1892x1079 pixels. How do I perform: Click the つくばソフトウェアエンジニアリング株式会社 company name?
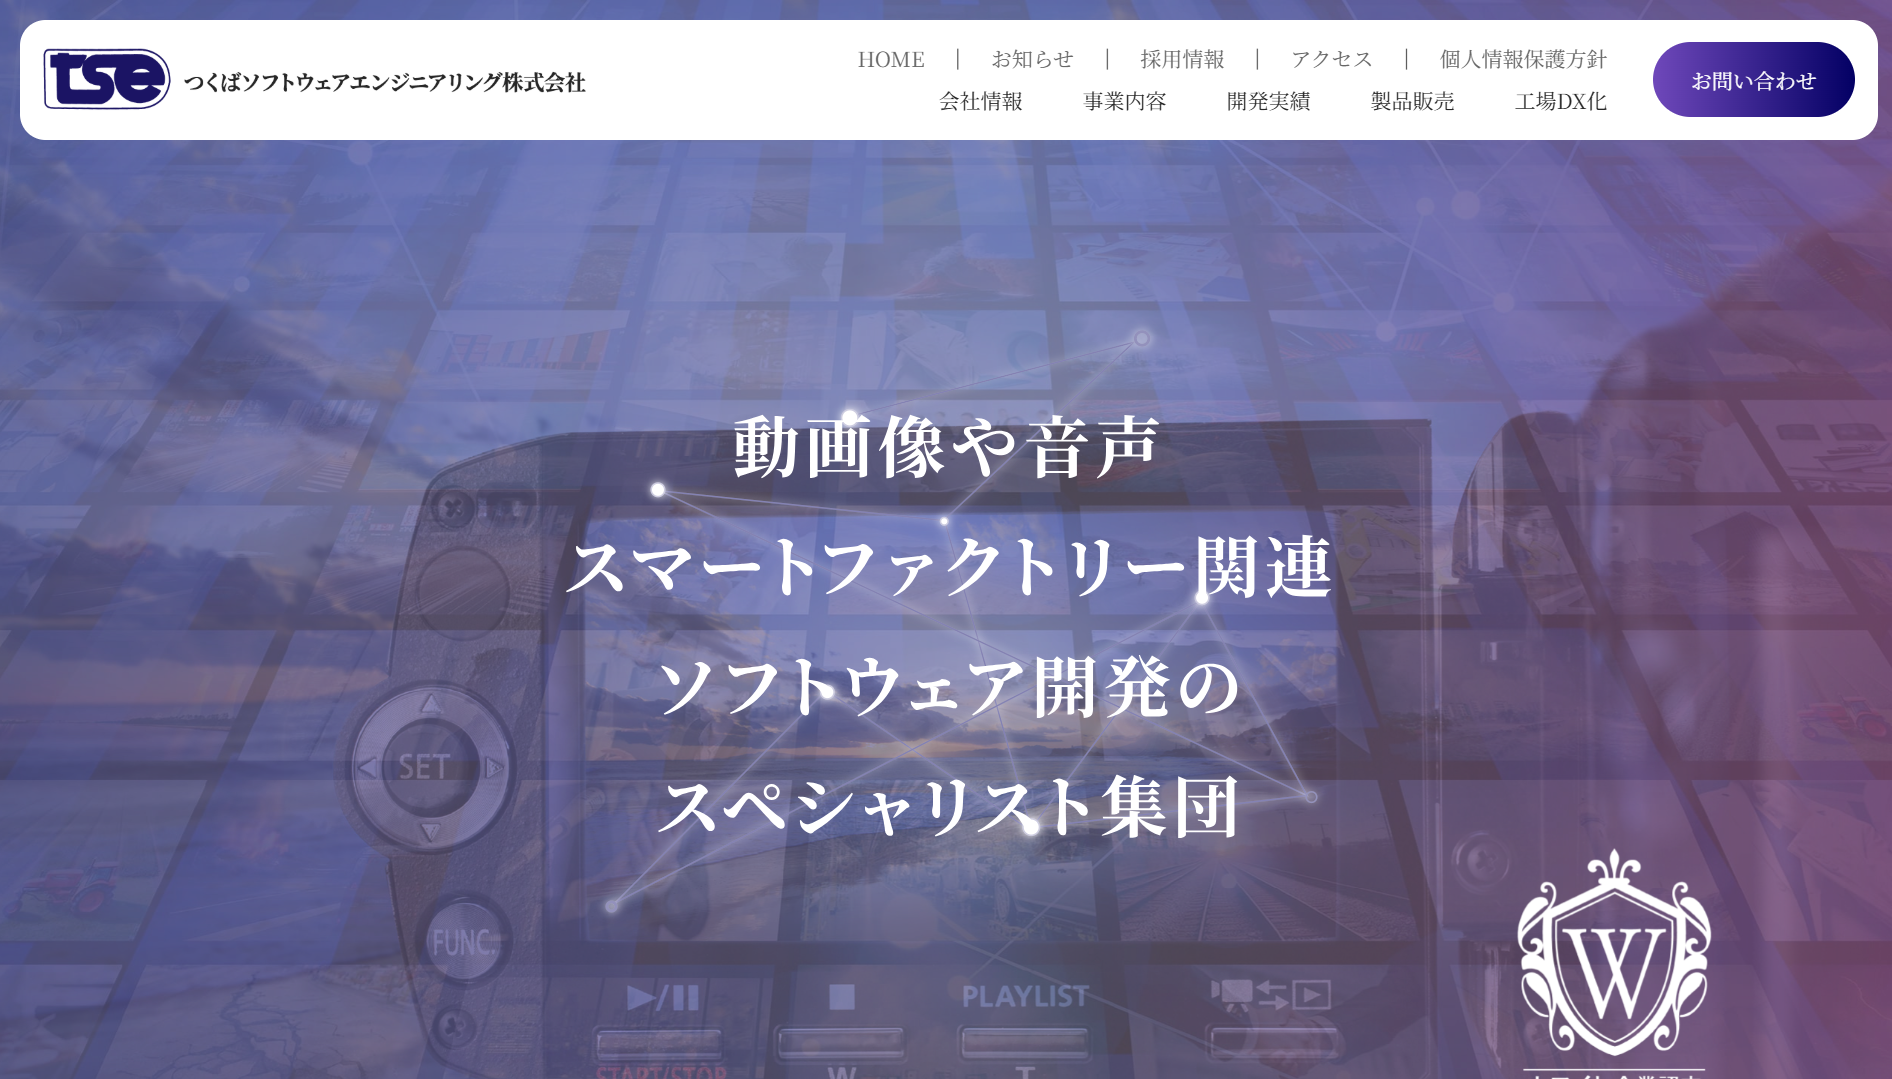click(384, 82)
